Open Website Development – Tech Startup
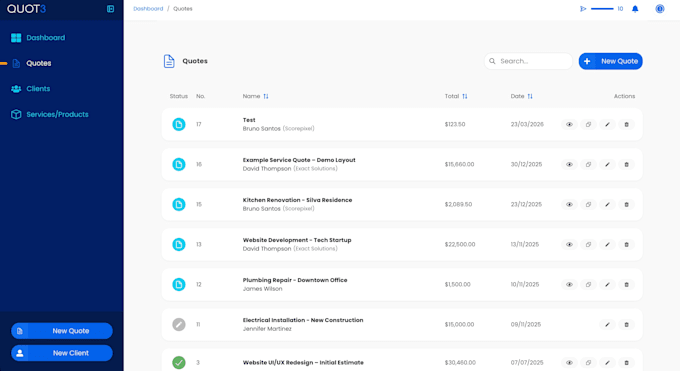Image resolution: width=680 pixels, height=371 pixels. pyautogui.click(x=297, y=240)
